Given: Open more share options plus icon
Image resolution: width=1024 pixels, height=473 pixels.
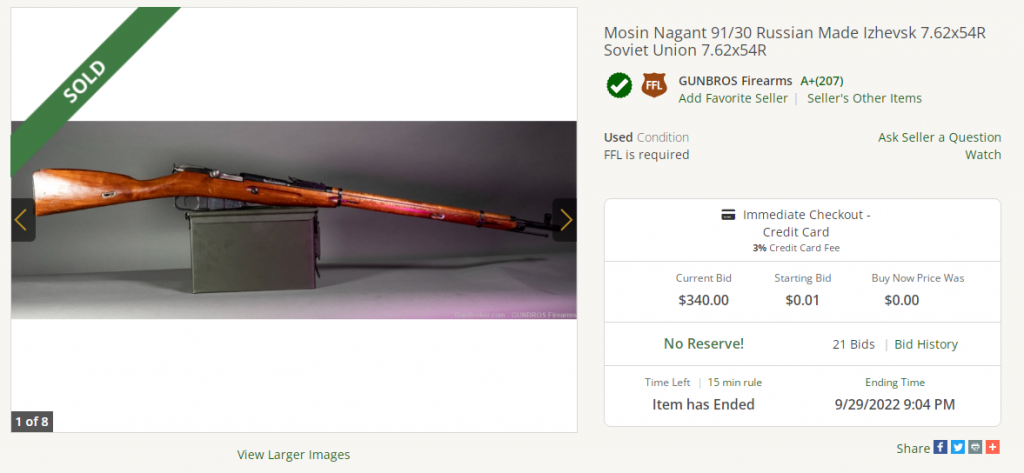Looking at the screenshot, I should (993, 448).
